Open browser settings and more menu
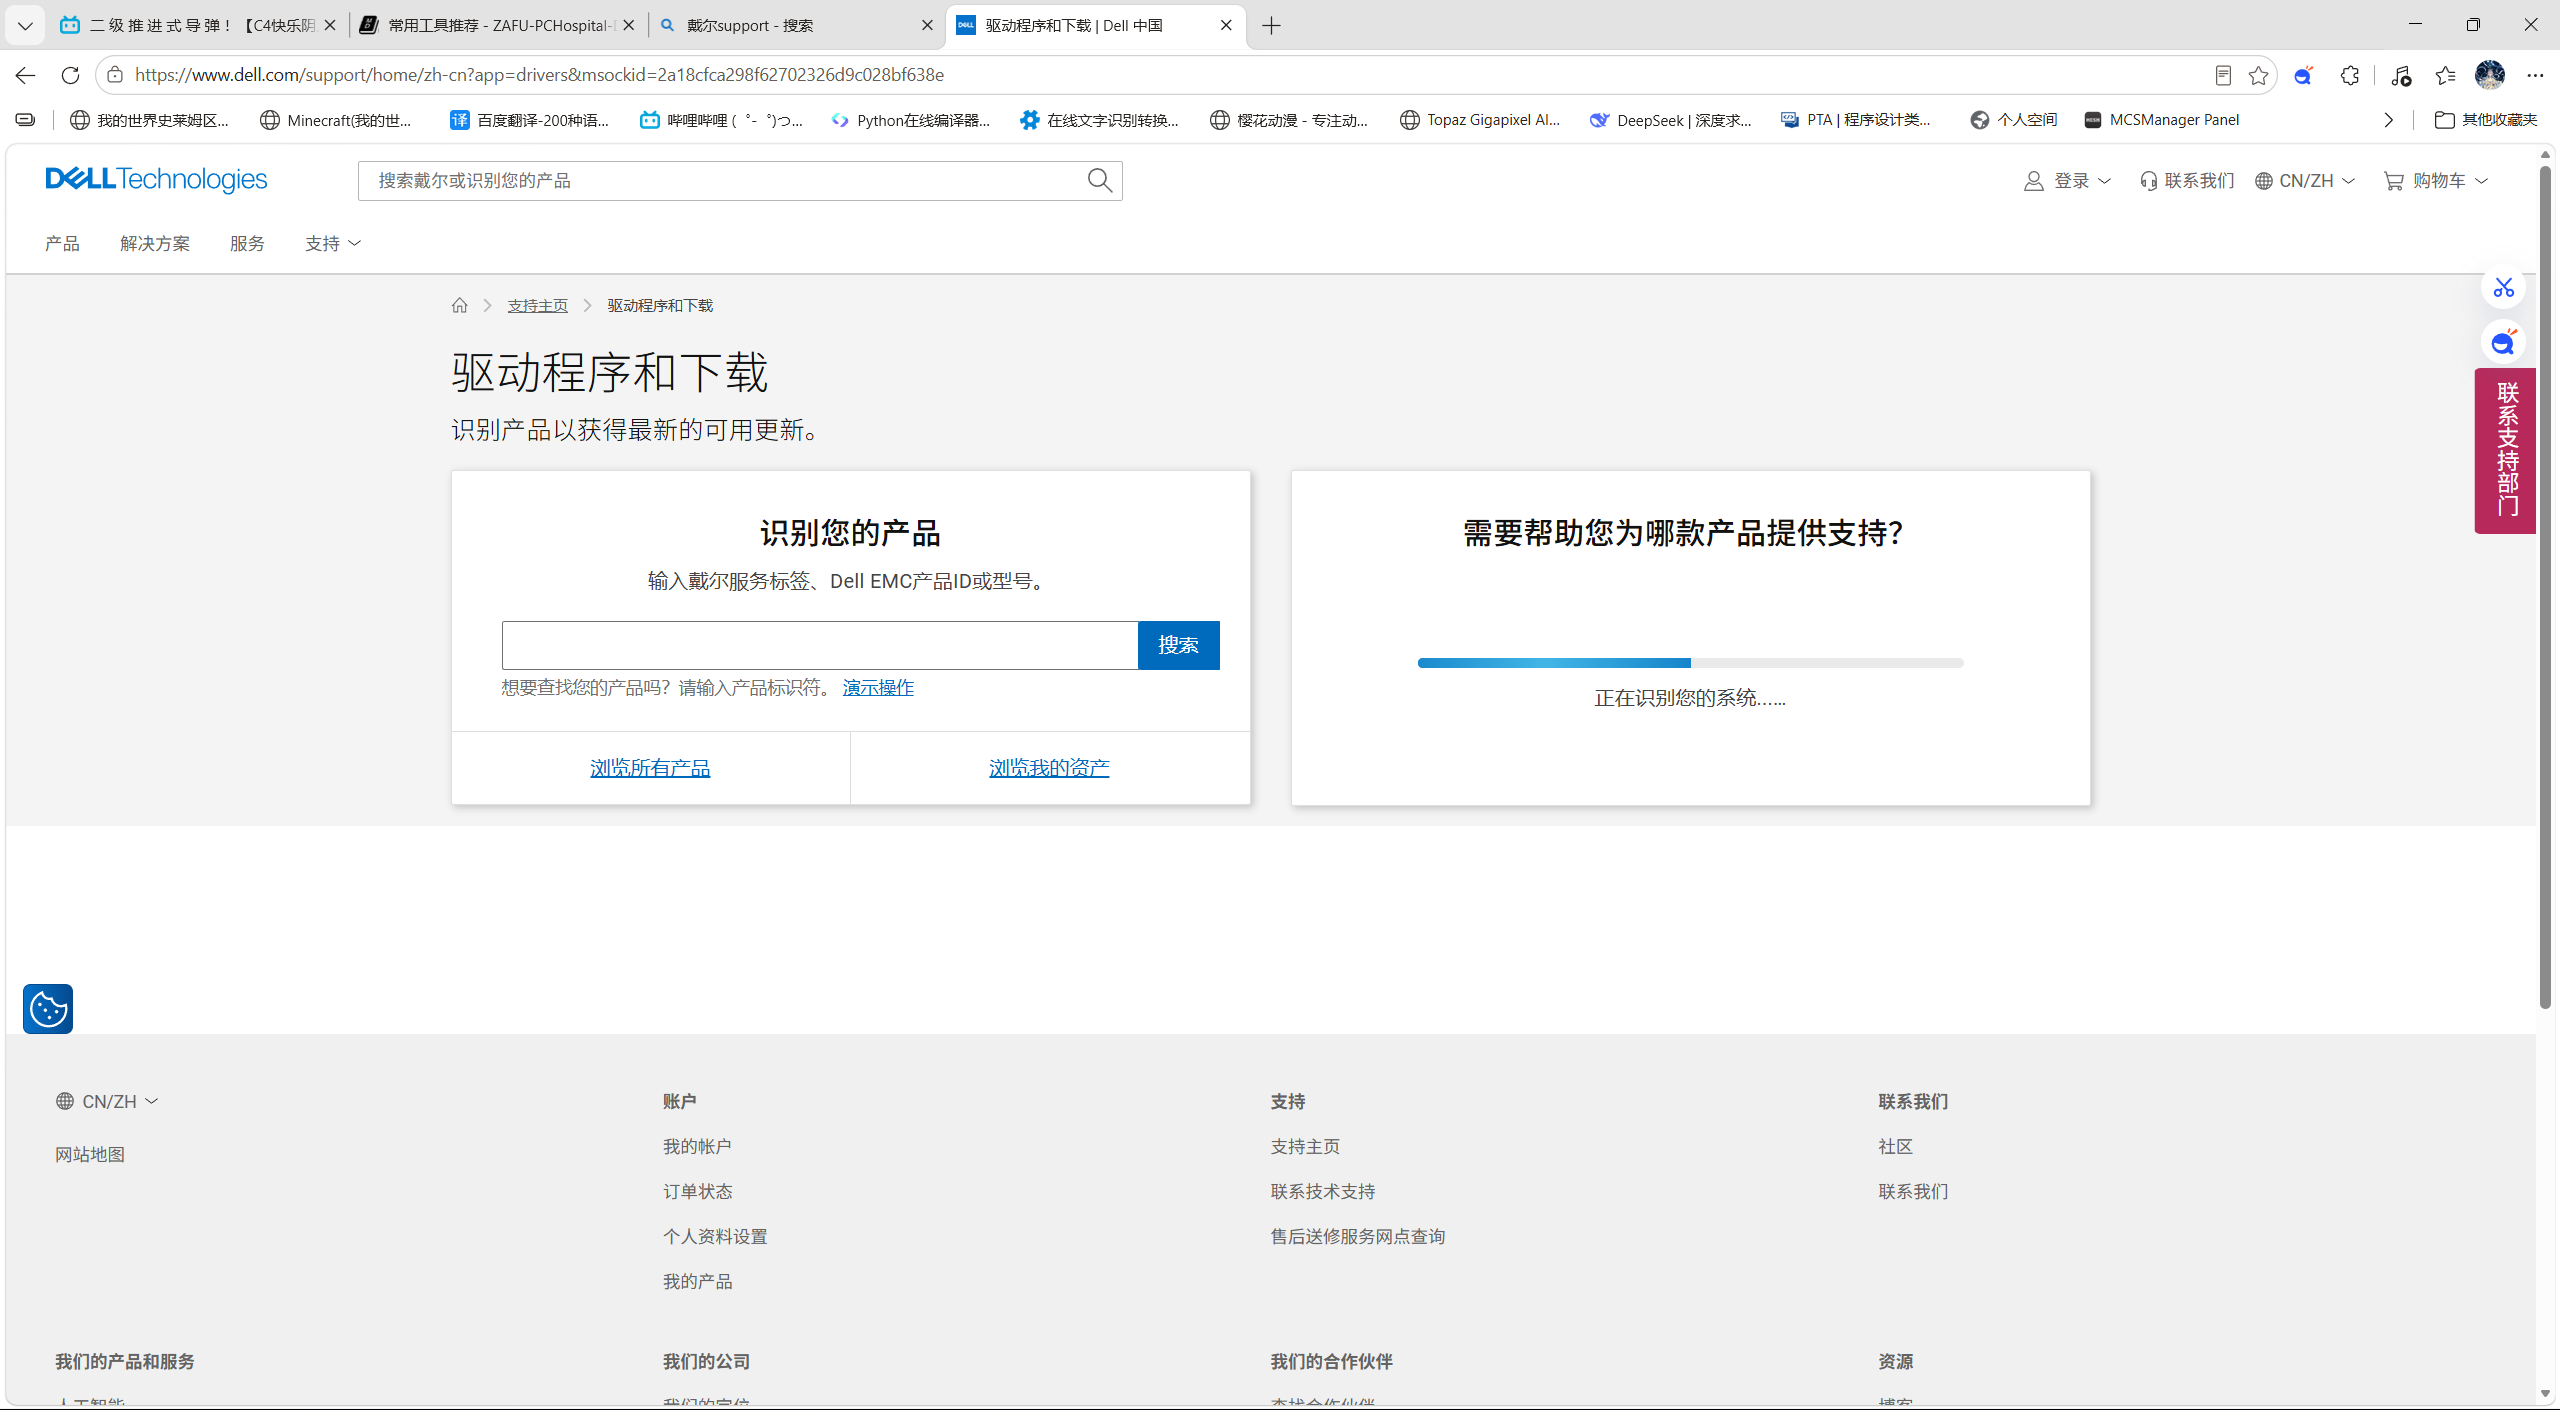This screenshot has height=1410, width=2560. [2535, 75]
